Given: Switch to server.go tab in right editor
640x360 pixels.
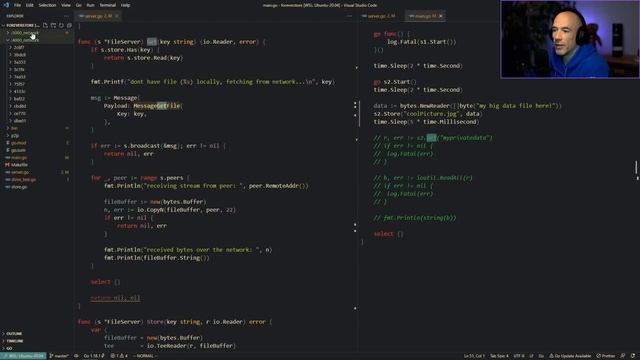Looking at the screenshot, I should 381,16.
